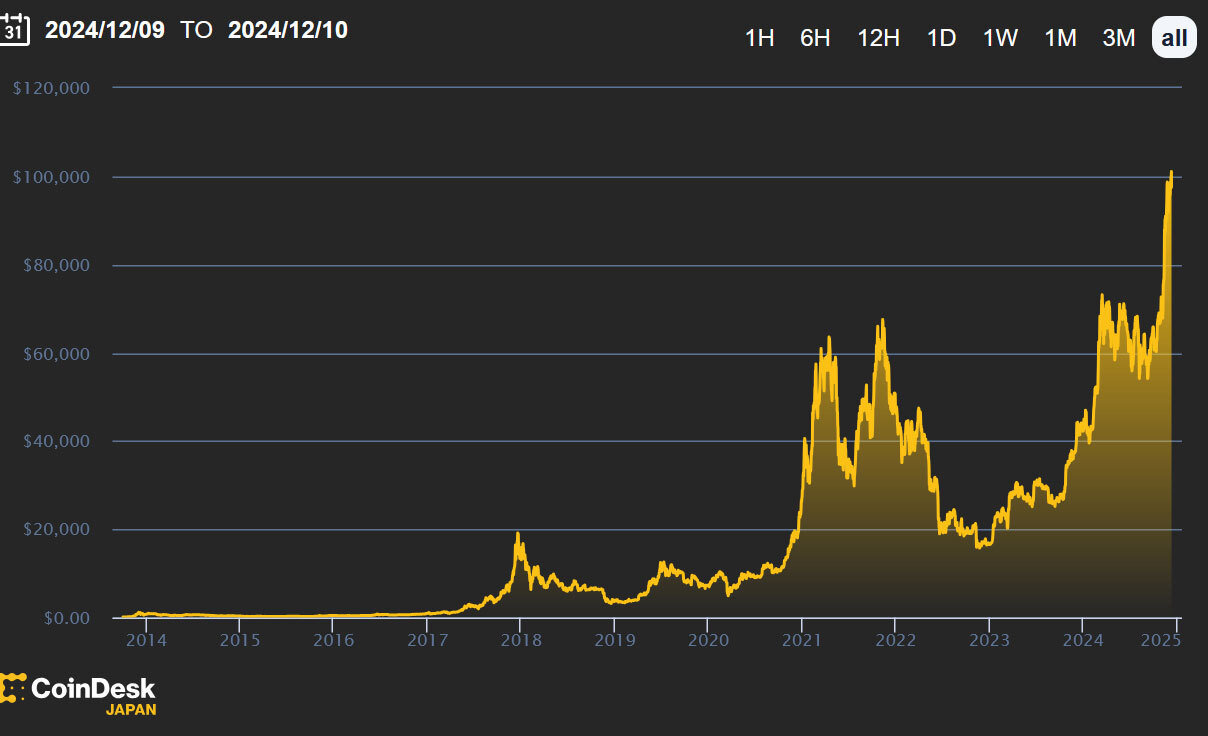Click the calendar icon beside the date range

(x=14, y=30)
